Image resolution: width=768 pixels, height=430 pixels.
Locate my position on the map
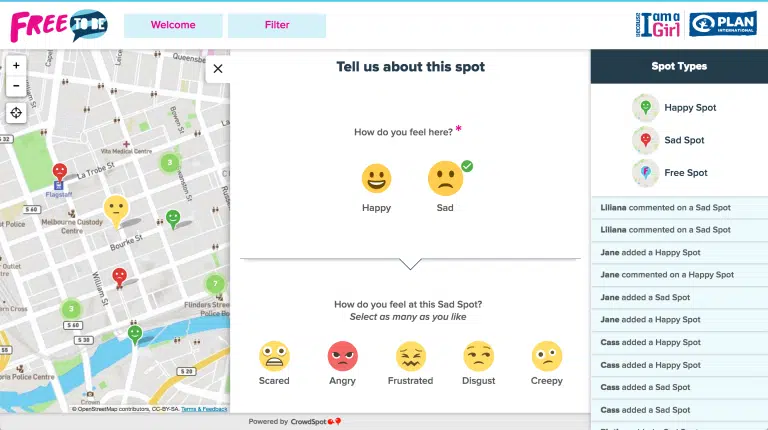click(x=16, y=113)
